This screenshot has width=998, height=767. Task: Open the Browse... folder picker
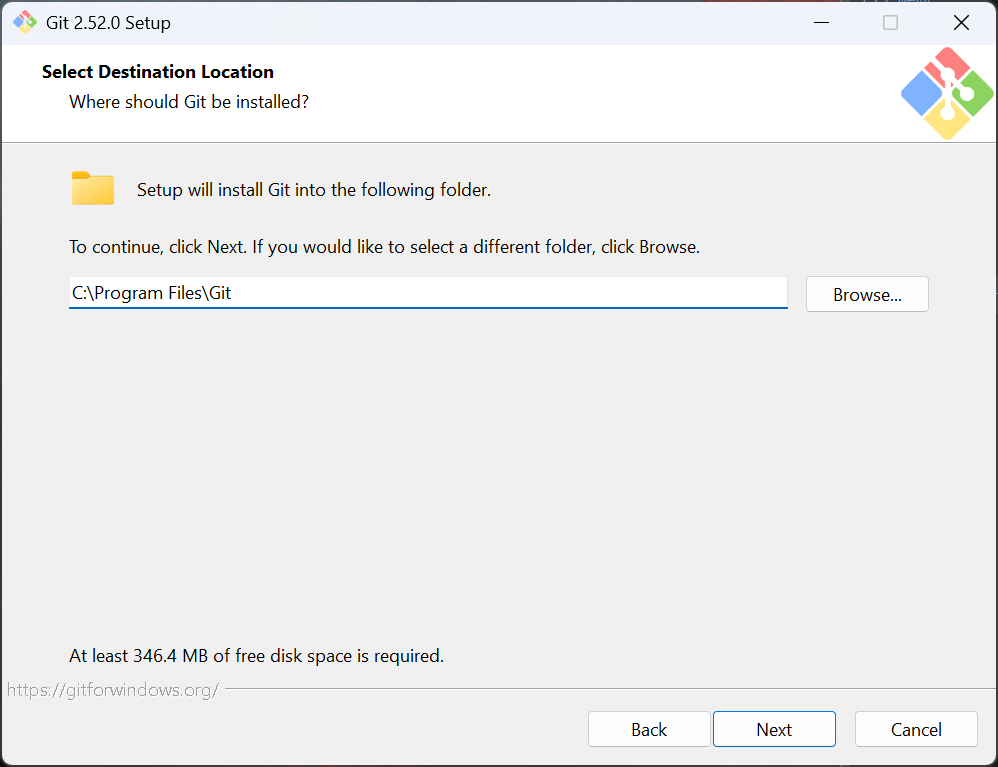[x=867, y=295]
